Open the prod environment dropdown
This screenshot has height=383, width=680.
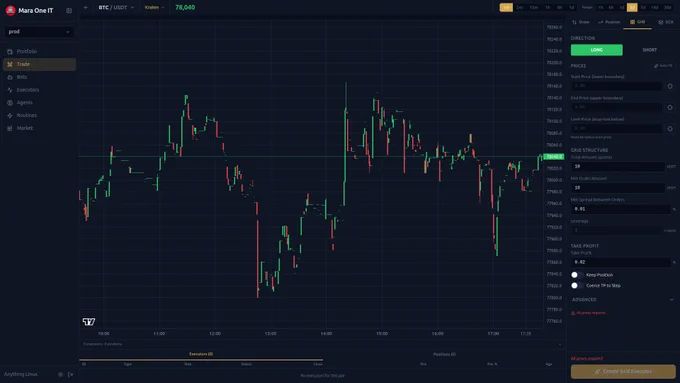pos(39,32)
